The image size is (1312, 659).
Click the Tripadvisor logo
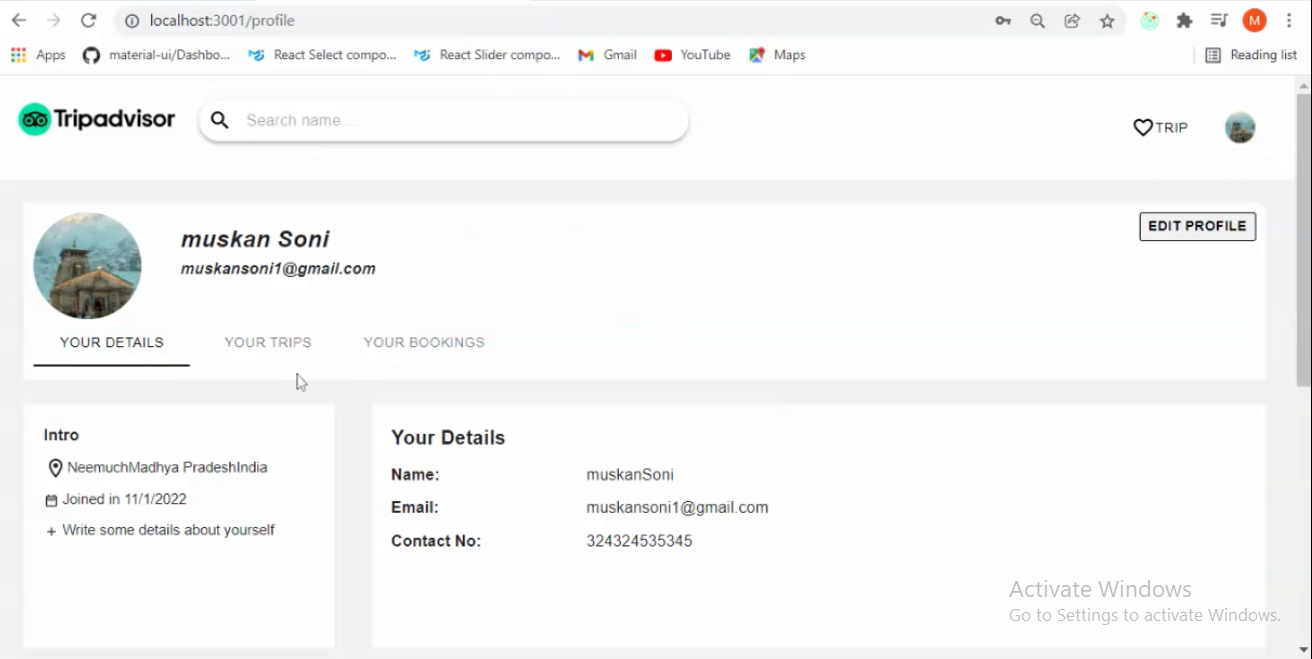(95, 118)
